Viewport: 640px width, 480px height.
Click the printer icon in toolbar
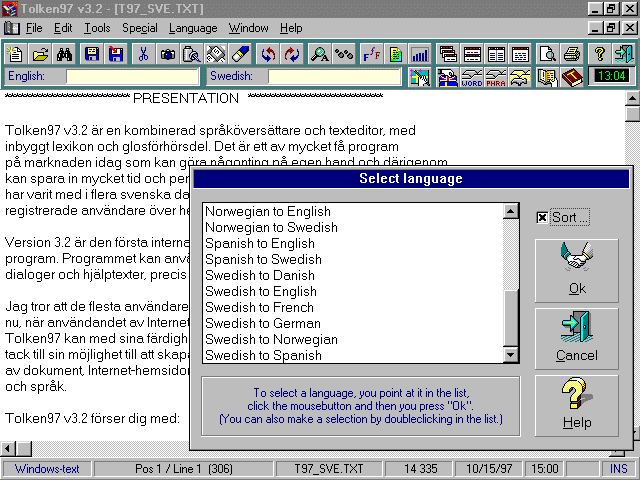pos(571,53)
